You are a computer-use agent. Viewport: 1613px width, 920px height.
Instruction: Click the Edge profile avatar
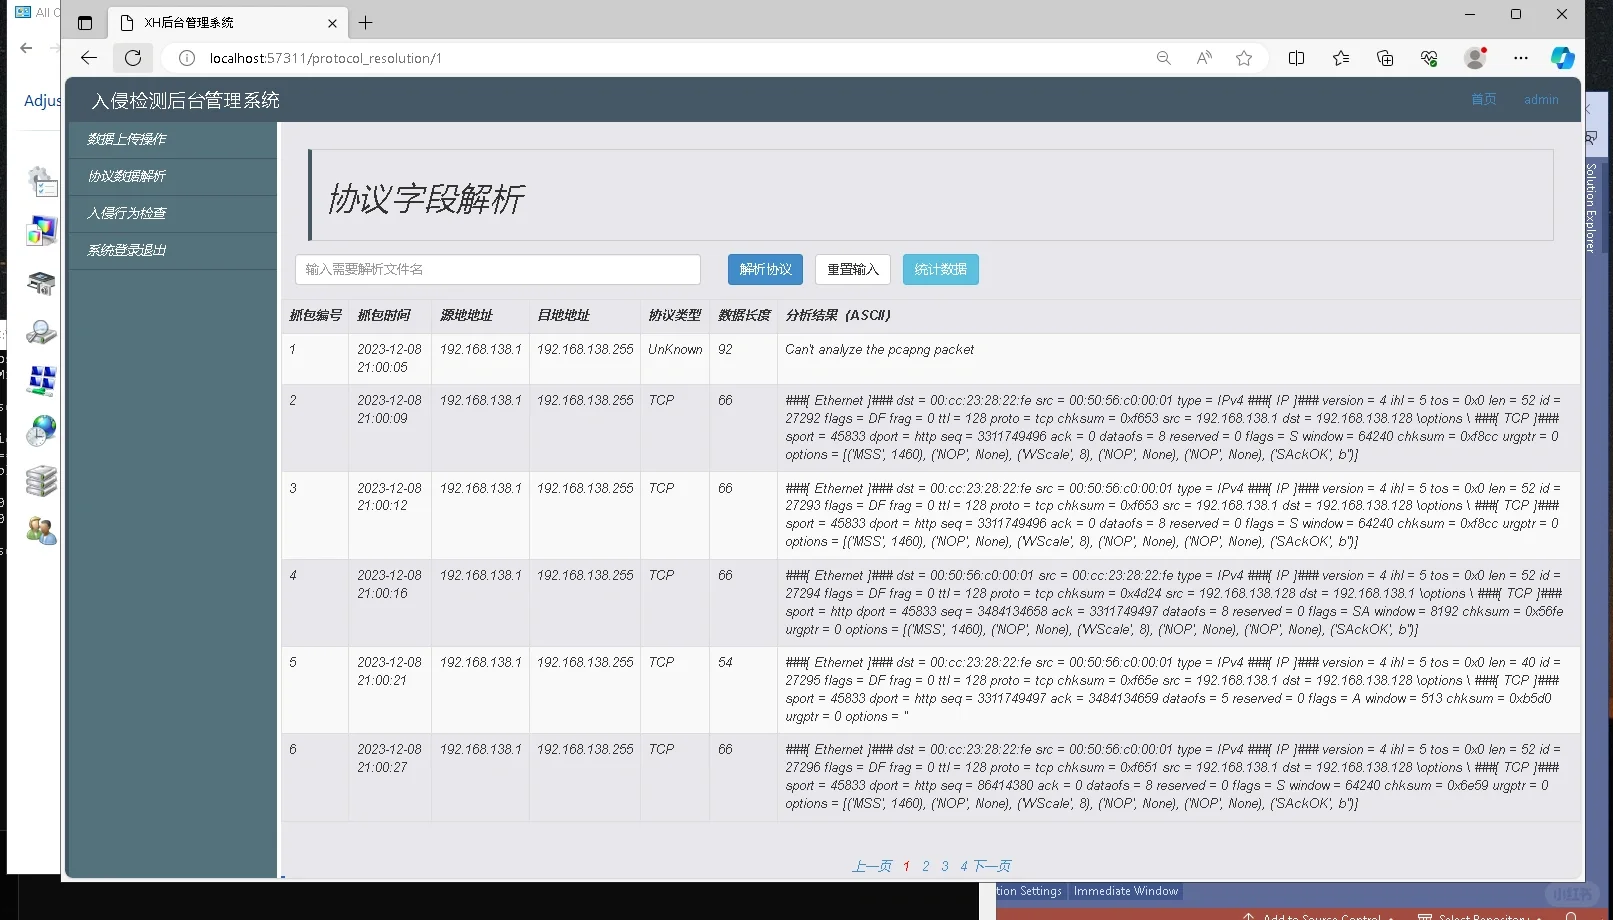pyautogui.click(x=1474, y=57)
